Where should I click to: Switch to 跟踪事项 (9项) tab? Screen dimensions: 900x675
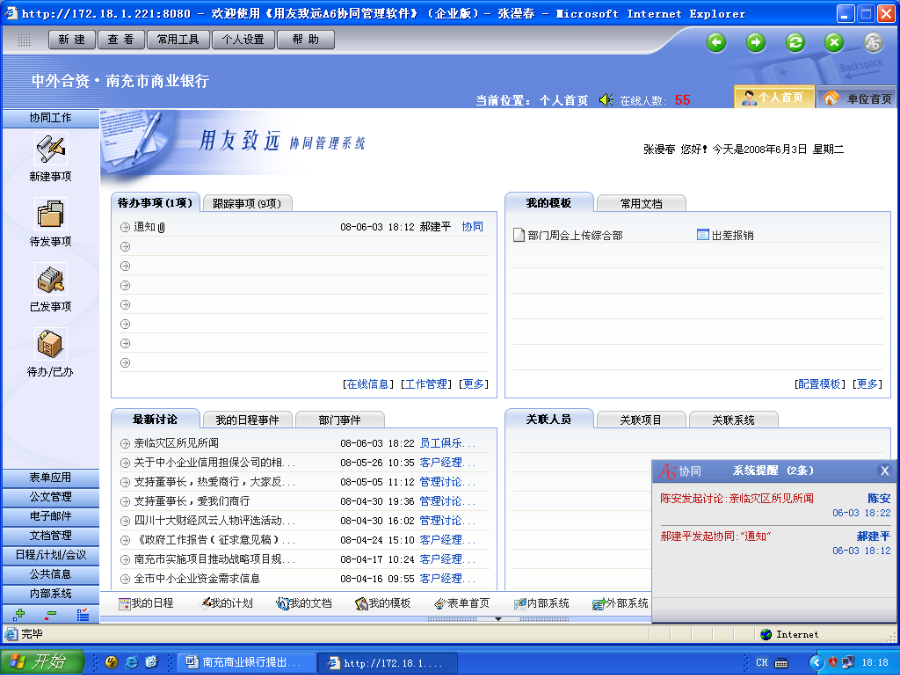tap(247, 204)
